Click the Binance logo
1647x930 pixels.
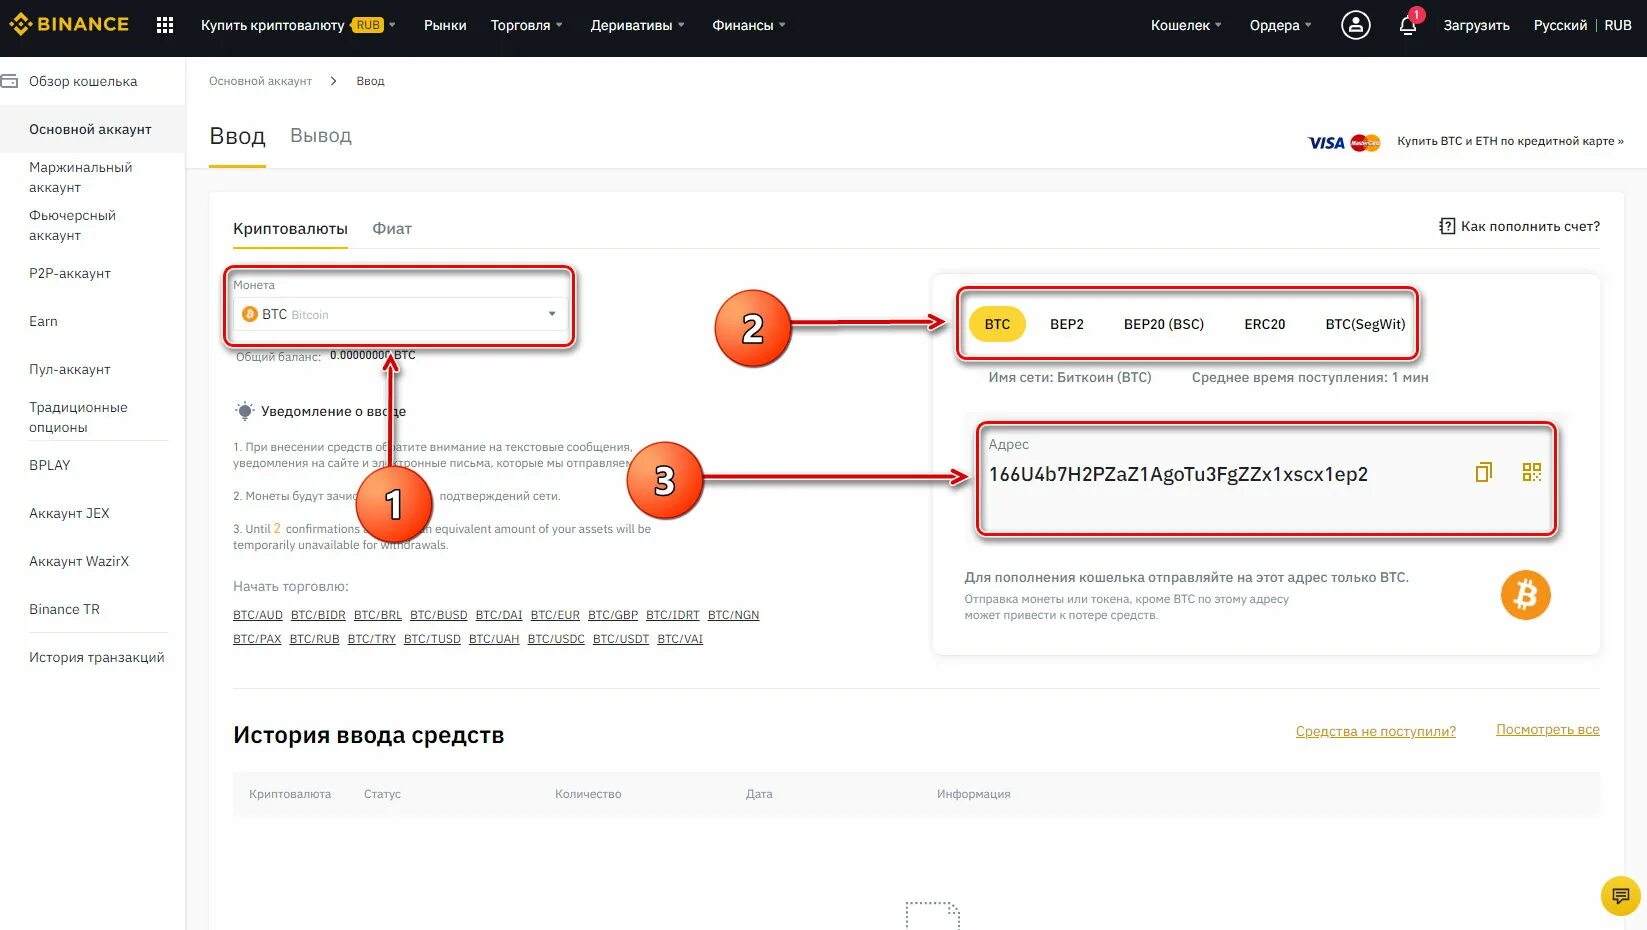pos(69,24)
